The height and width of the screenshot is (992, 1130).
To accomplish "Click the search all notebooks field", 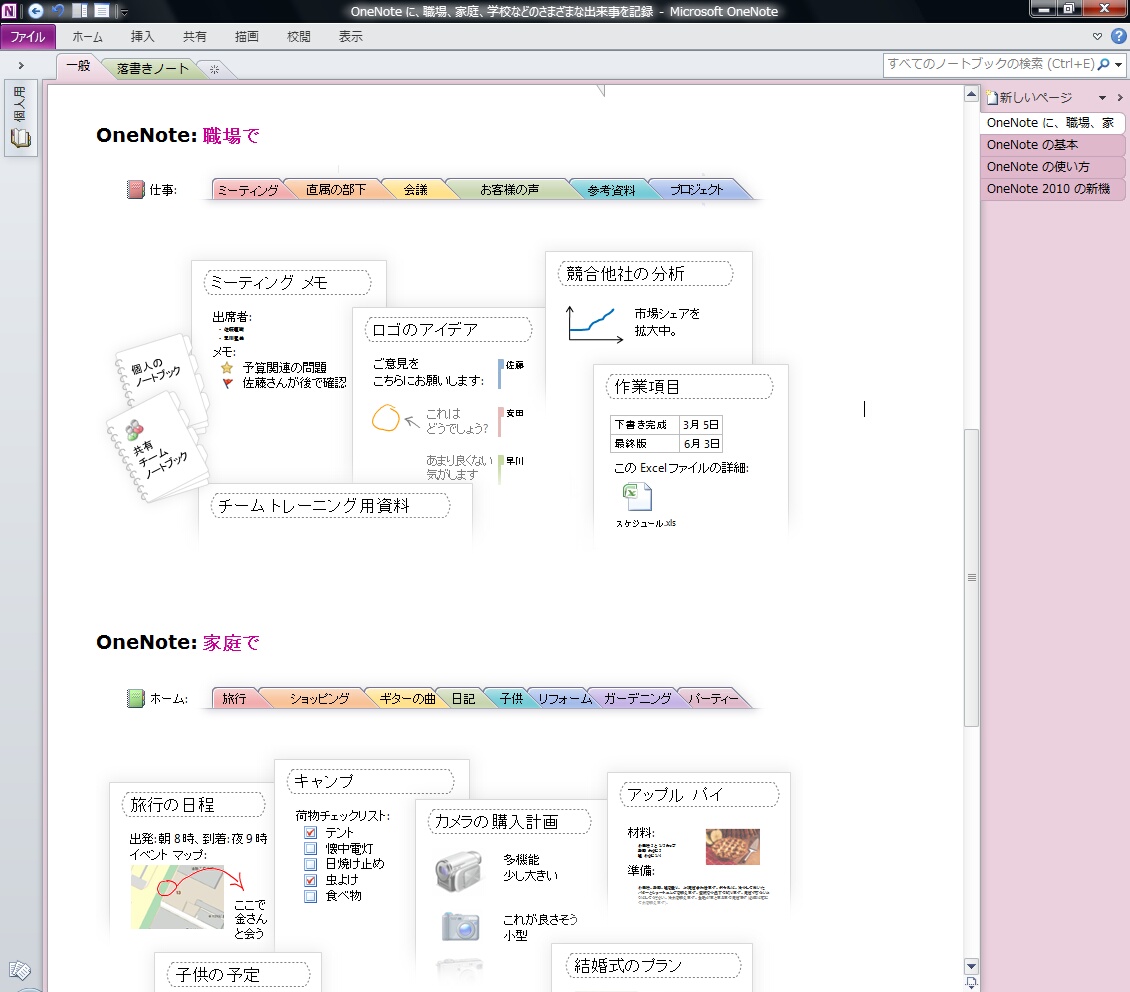I will (x=989, y=64).
